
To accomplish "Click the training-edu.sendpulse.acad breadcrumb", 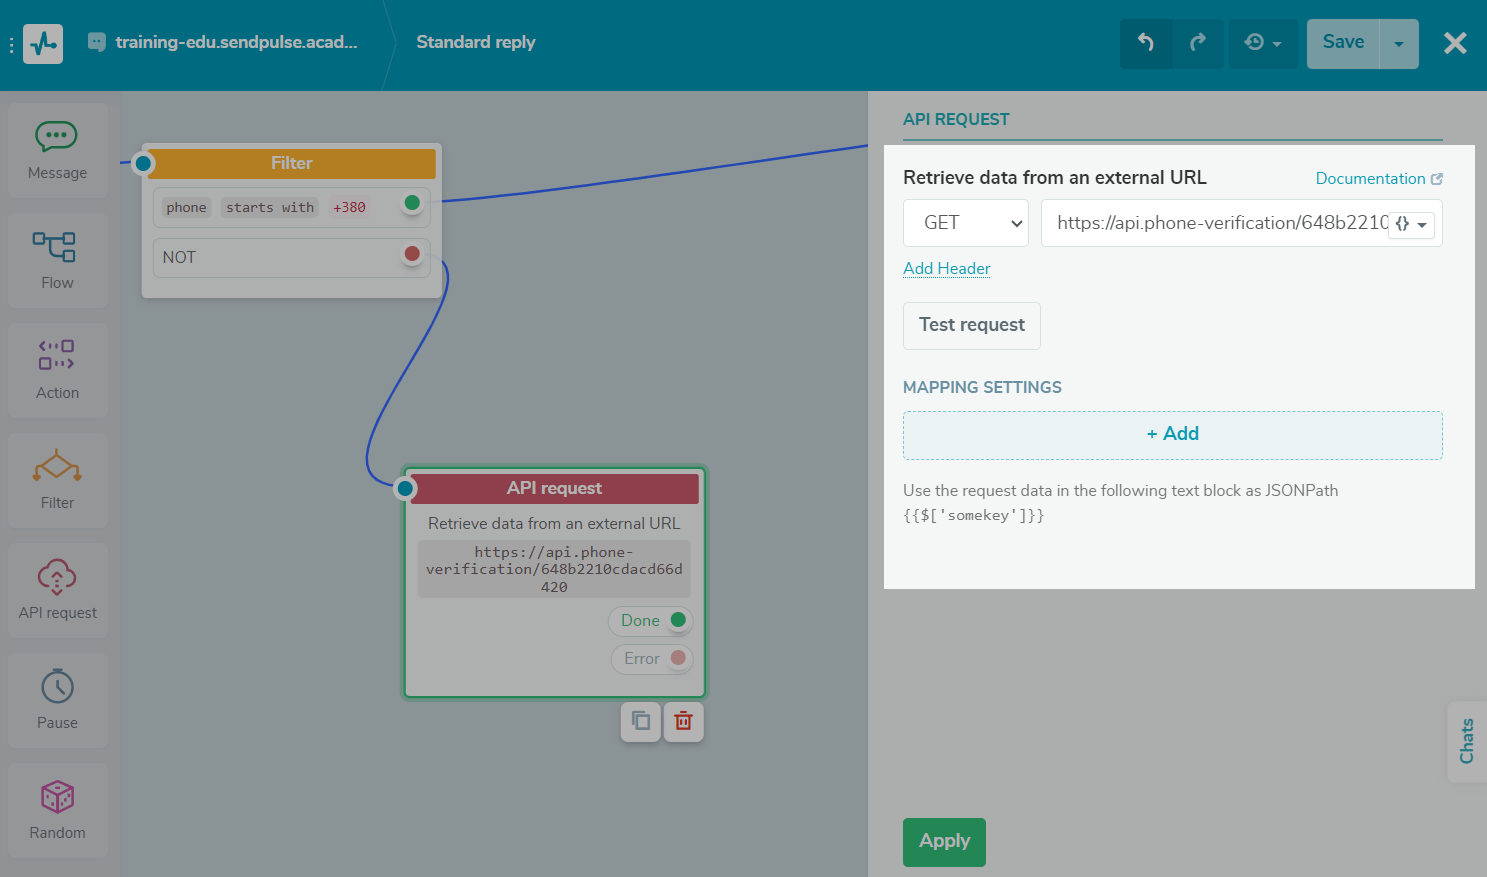I will point(237,42).
